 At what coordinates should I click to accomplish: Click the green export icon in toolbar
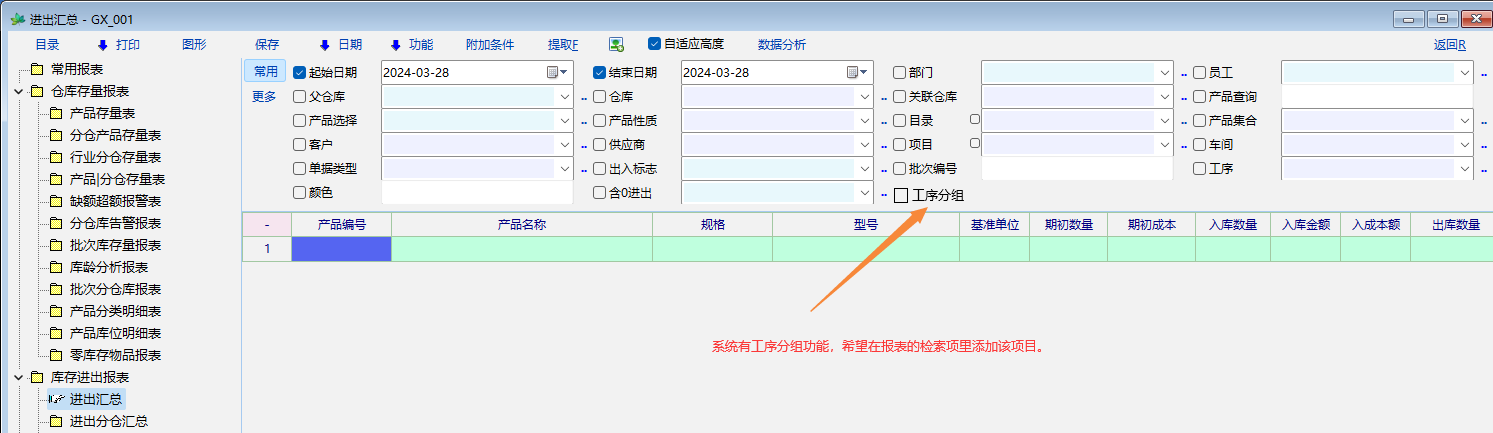[x=616, y=44]
